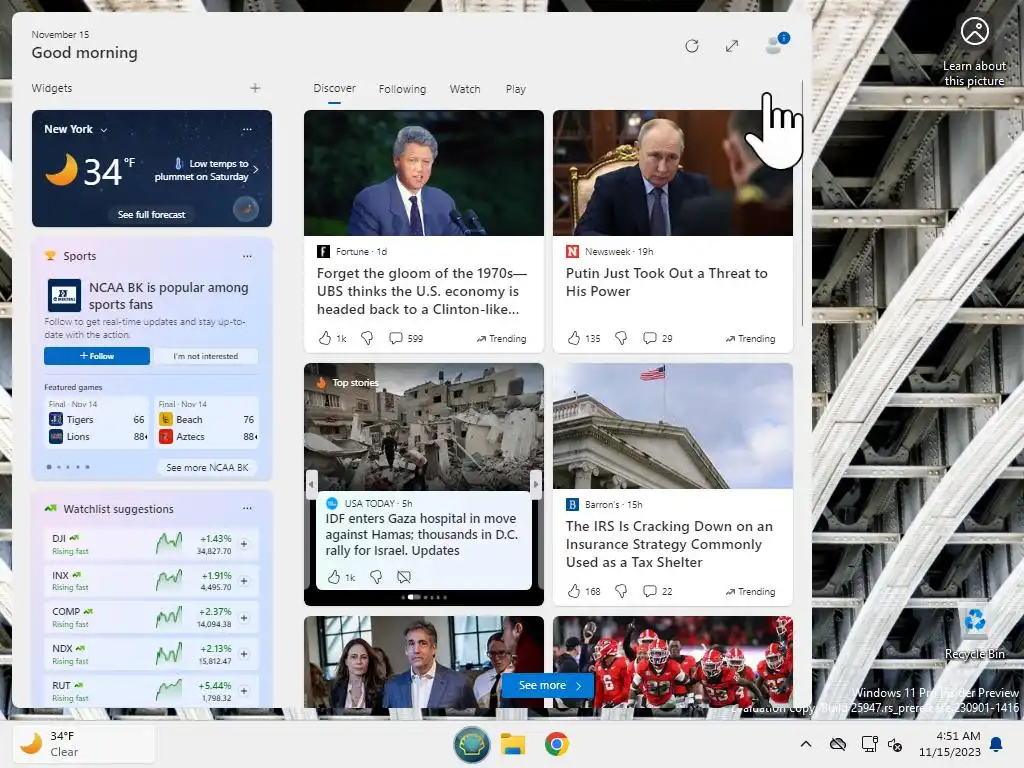Open the New York location dropdown
The image size is (1024, 768).
pos(75,129)
